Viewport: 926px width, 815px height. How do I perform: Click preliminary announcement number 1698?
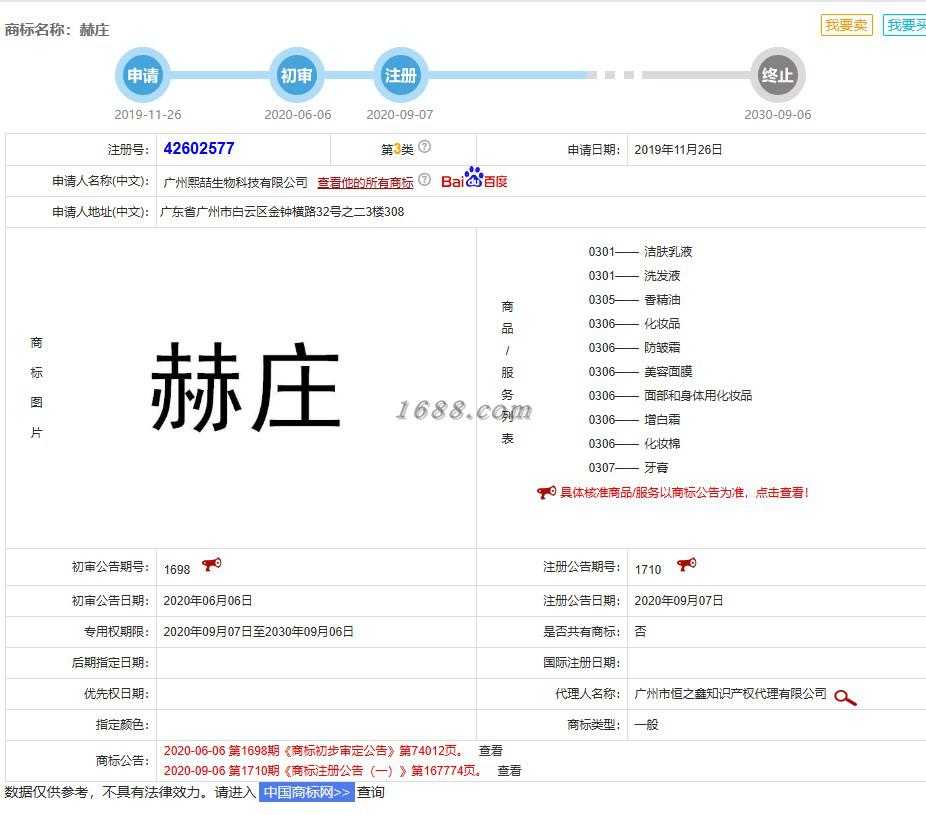click(x=177, y=569)
